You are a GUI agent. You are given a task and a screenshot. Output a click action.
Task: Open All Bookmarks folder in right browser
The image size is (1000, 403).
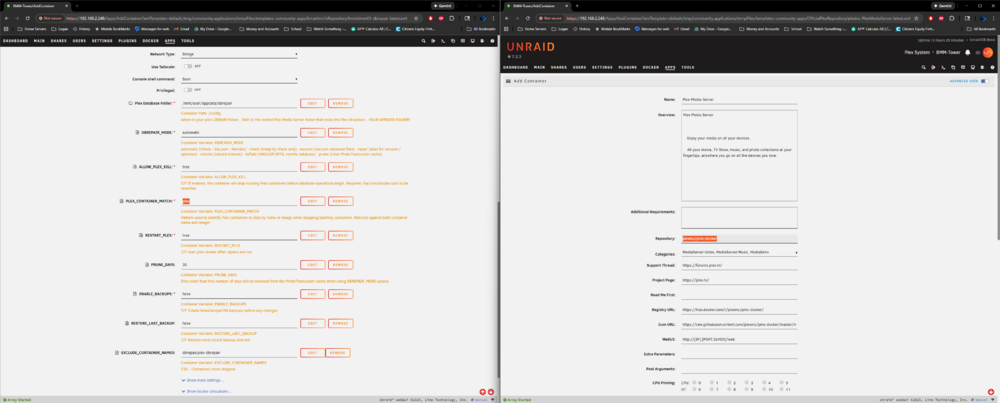pyautogui.click(x=981, y=29)
